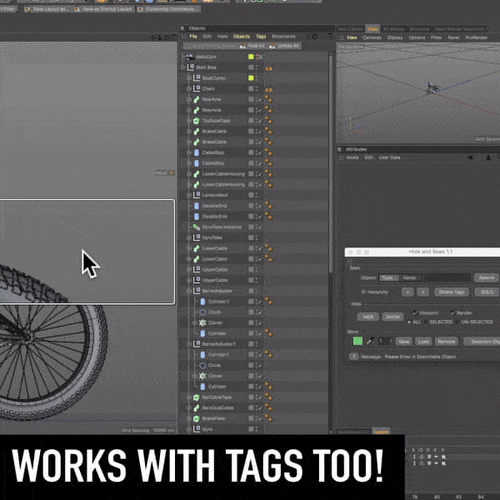Click the green layer swatch on MainCam row

tap(251, 57)
